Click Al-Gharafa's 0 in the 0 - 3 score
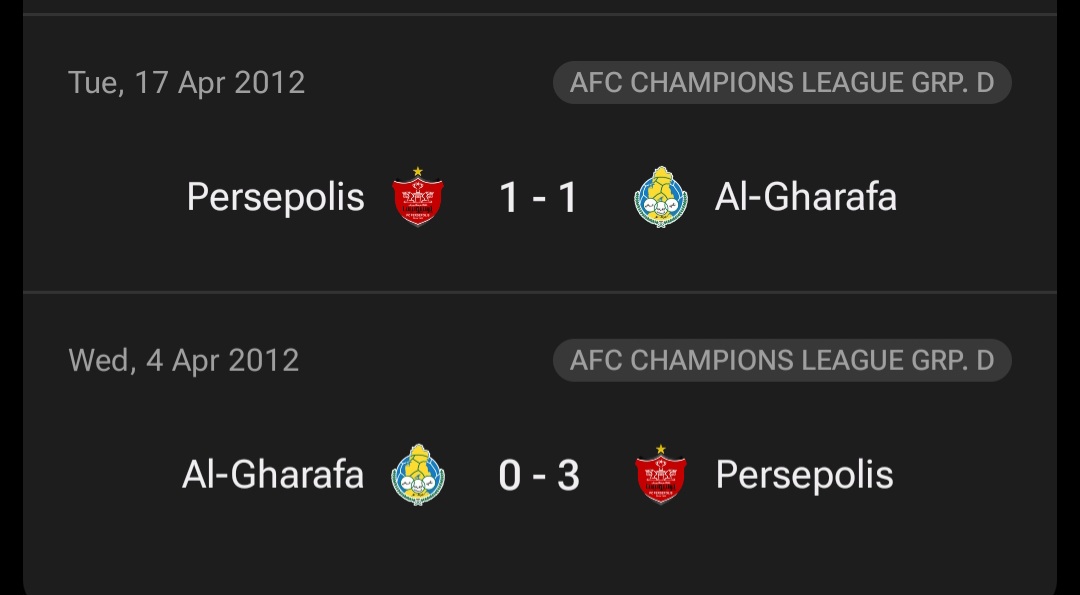This screenshot has height=595, width=1080. pyautogui.click(x=510, y=475)
